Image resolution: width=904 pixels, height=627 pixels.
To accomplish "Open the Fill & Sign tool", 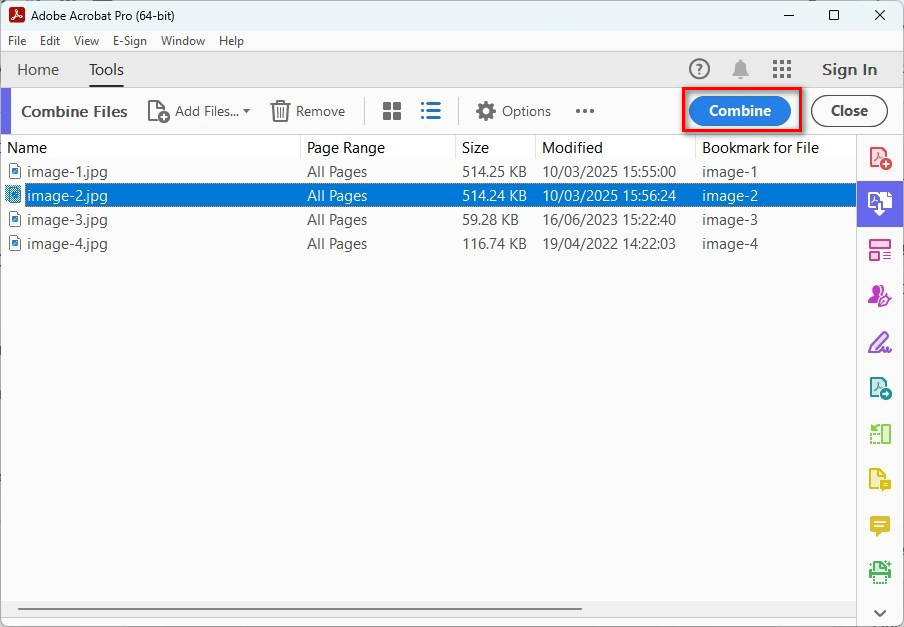I will [880, 341].
